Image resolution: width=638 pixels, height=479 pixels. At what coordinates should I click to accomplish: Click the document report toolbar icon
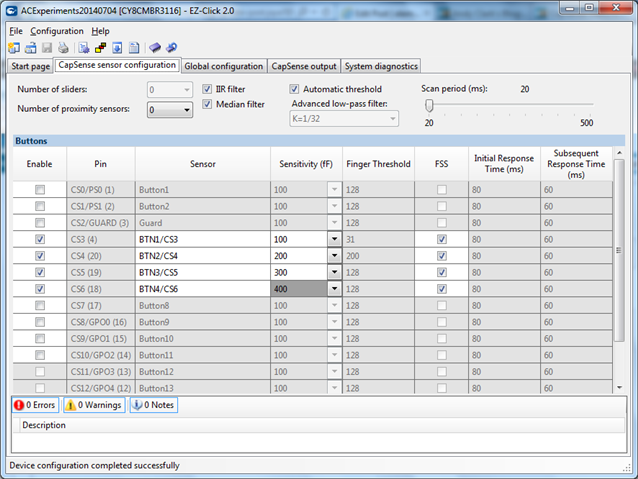(x=133, y=47)
